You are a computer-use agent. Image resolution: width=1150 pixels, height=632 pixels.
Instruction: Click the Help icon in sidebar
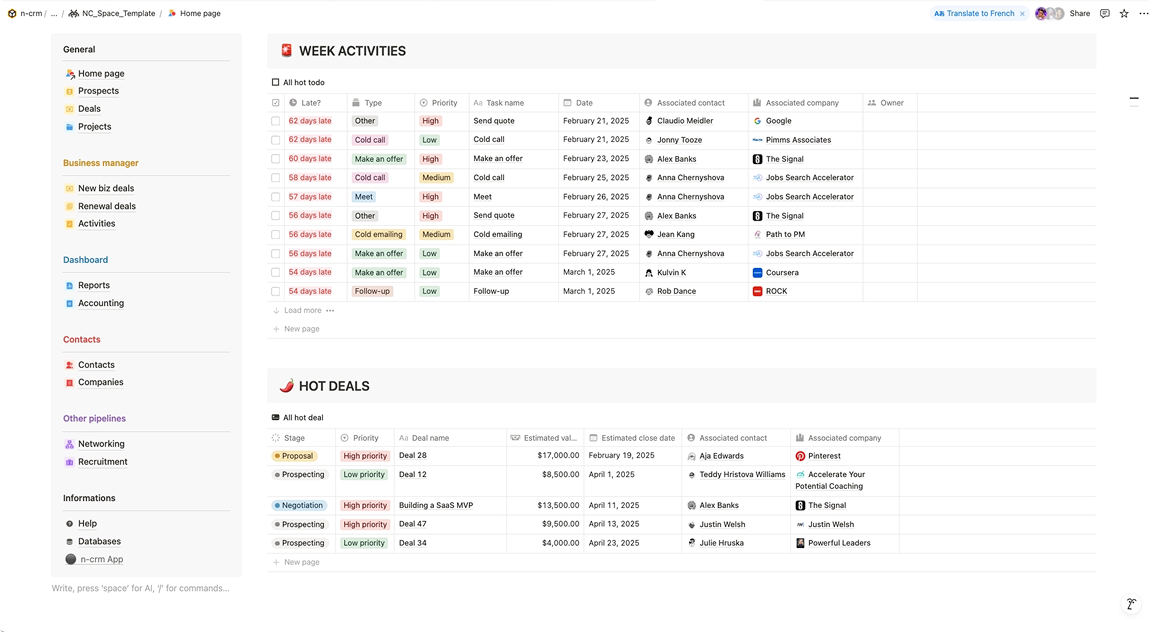tap(70, 523)
